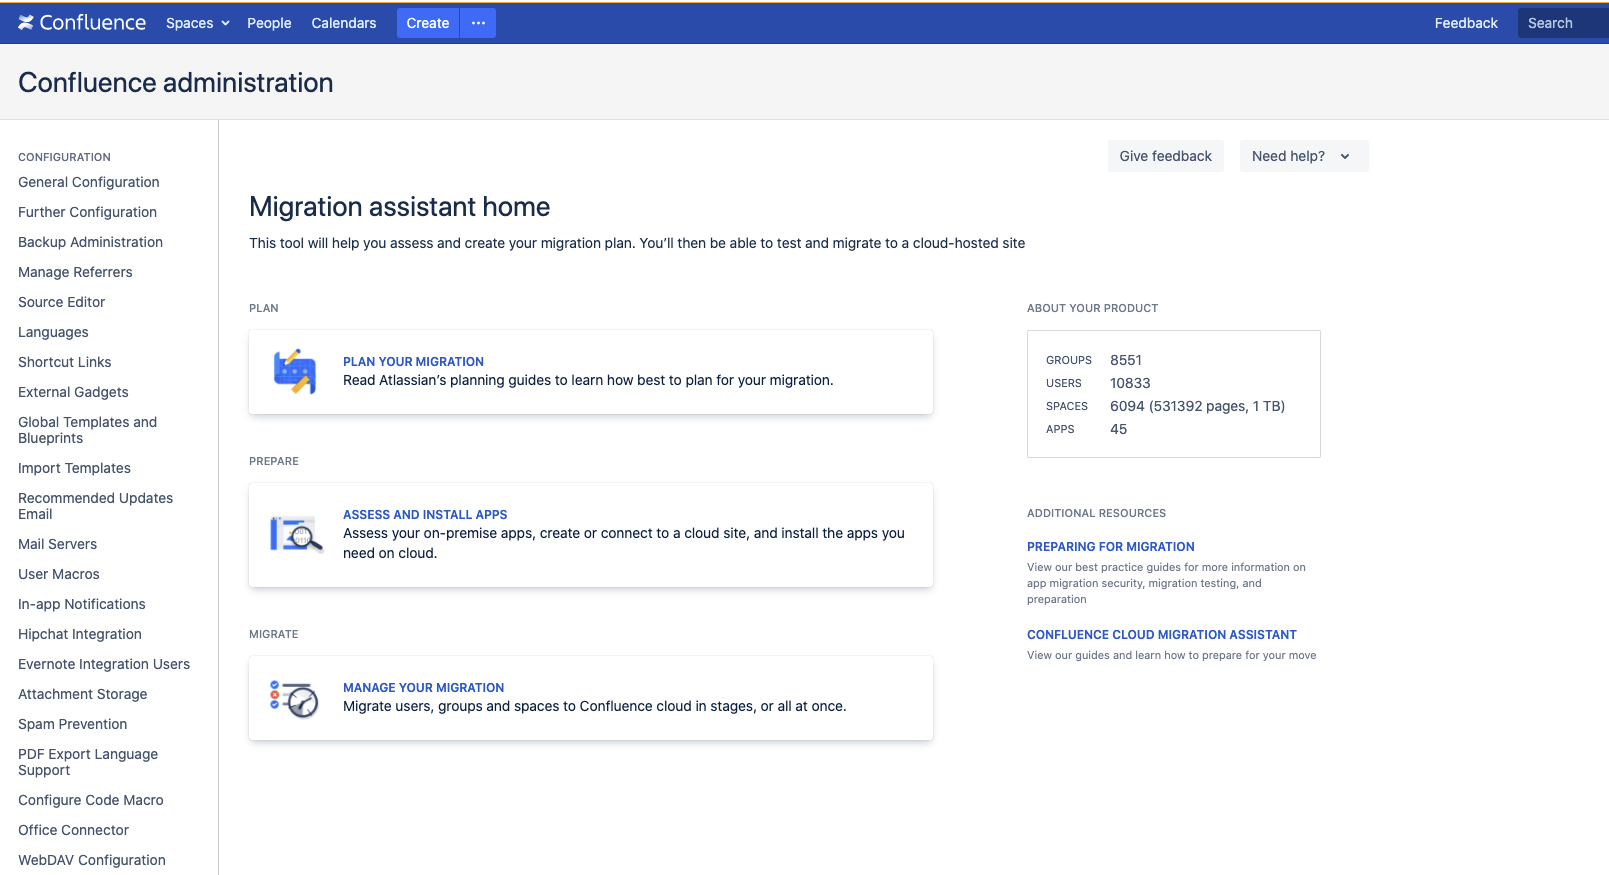
Task: Click the Assess and install apps magnifier icon
Action: point(296,534)
